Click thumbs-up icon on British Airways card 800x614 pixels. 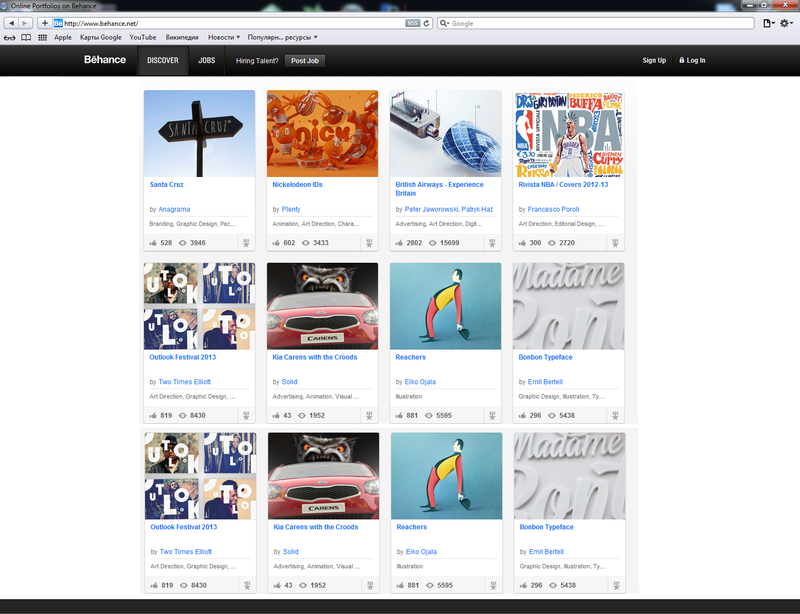(399, 243)
